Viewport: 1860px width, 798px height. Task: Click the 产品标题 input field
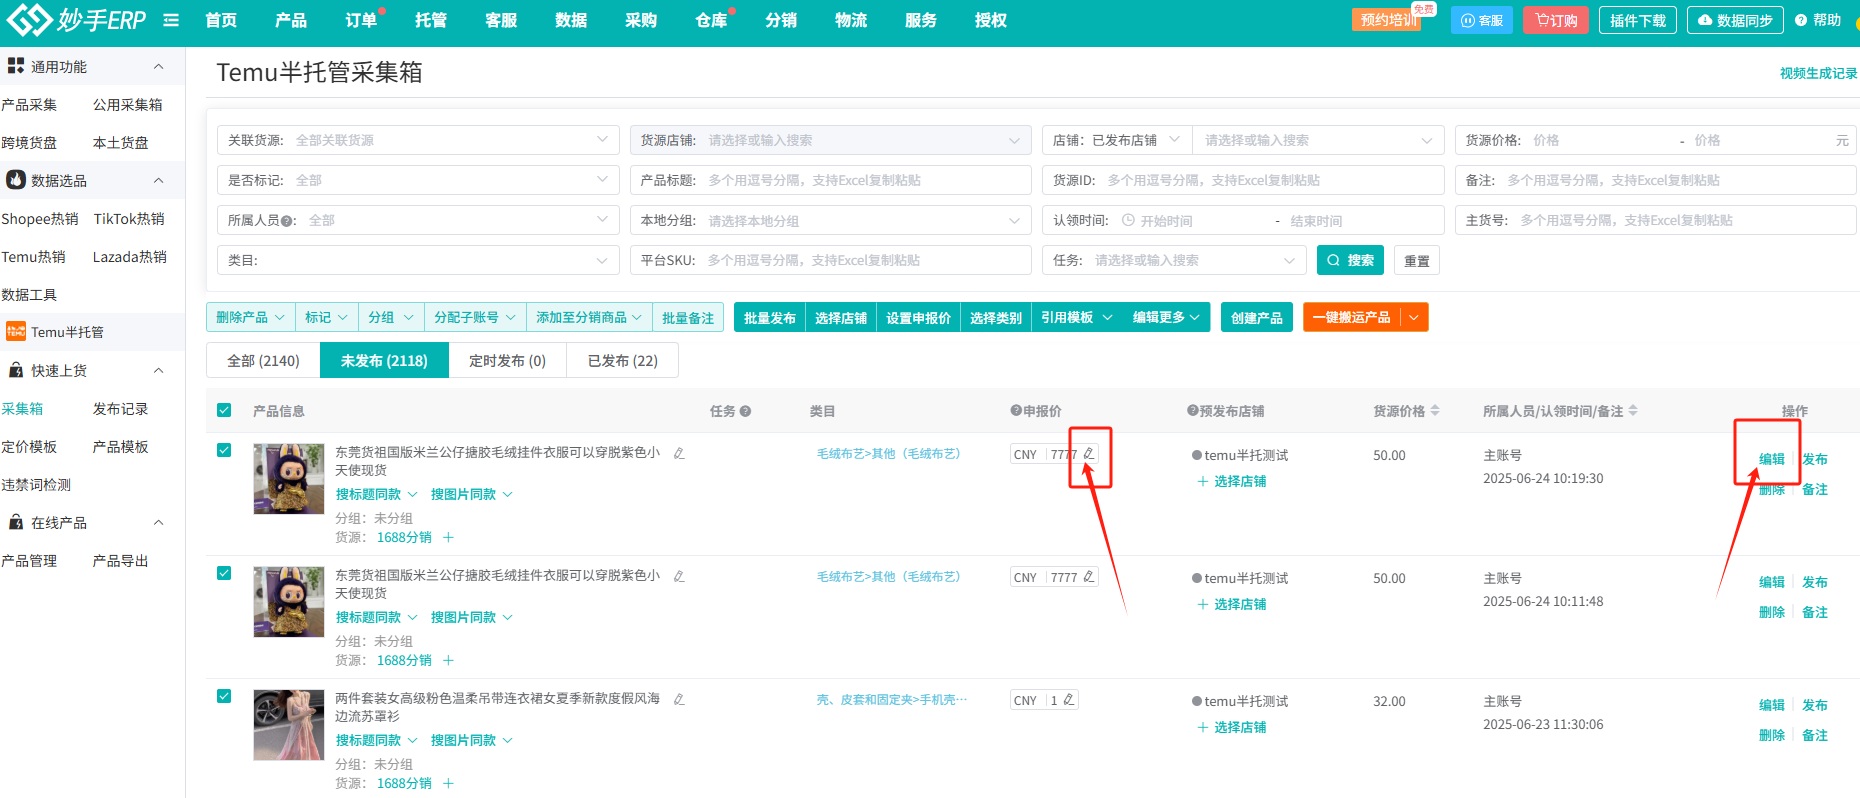[830, 180]
